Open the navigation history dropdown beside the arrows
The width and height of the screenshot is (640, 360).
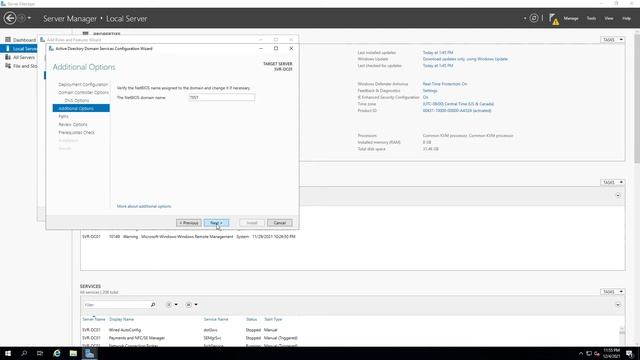(29, 18)
